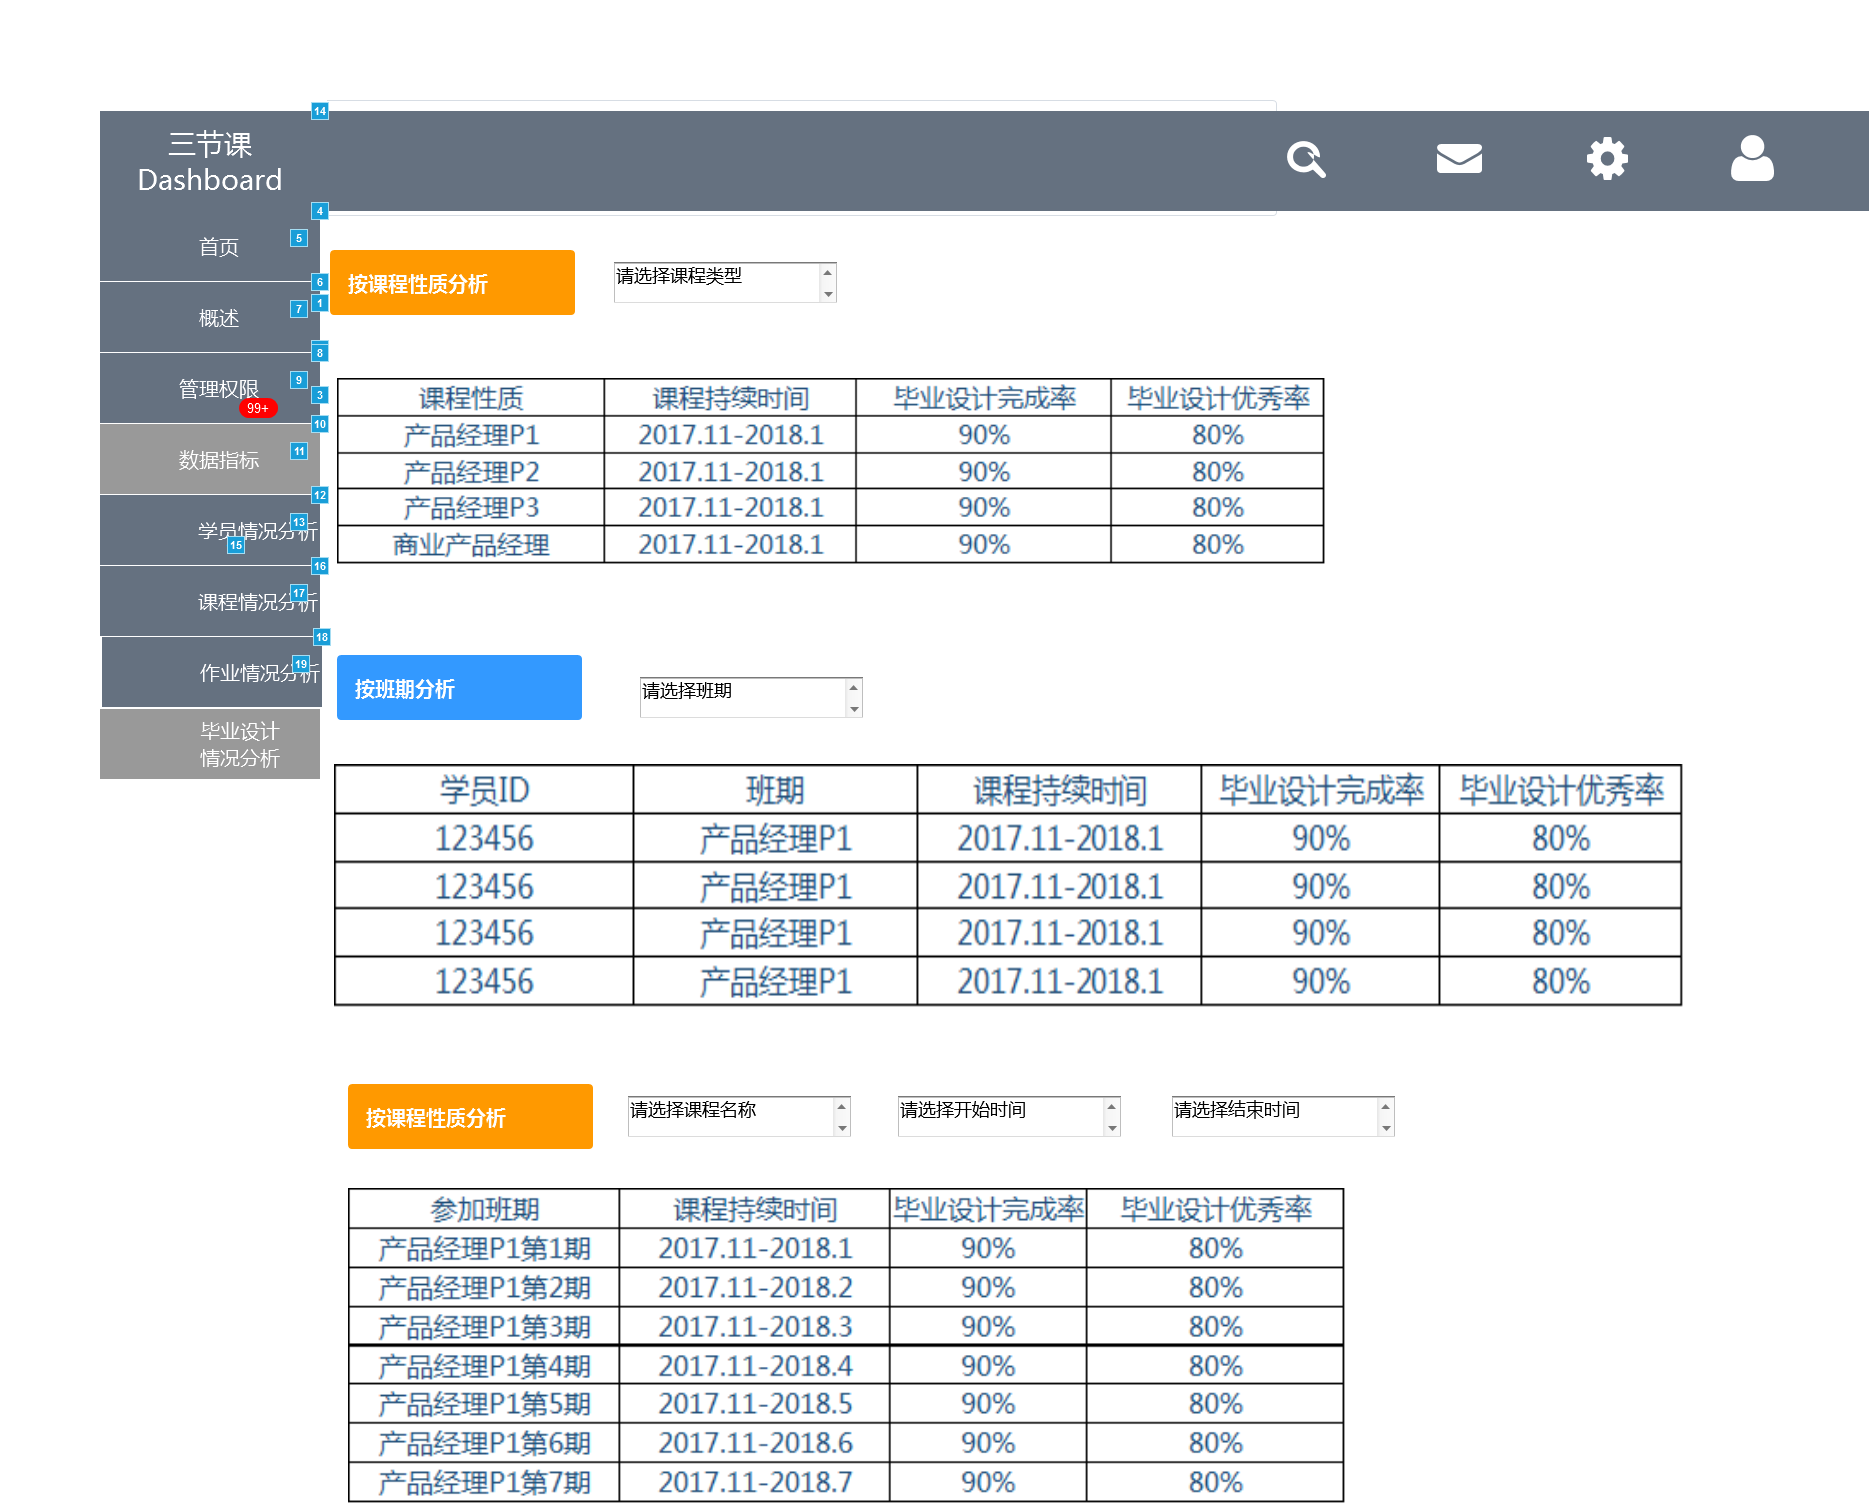Click the 2017.11-2018.3 duration cell
This screenshot has width=1869, height=1504.
755,1326
